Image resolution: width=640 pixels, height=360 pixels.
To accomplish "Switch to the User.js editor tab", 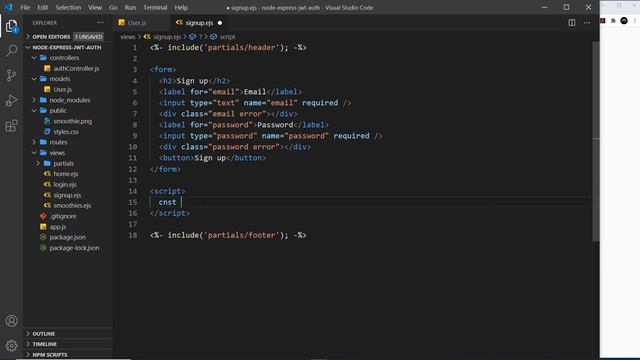I will pos(142,23).
